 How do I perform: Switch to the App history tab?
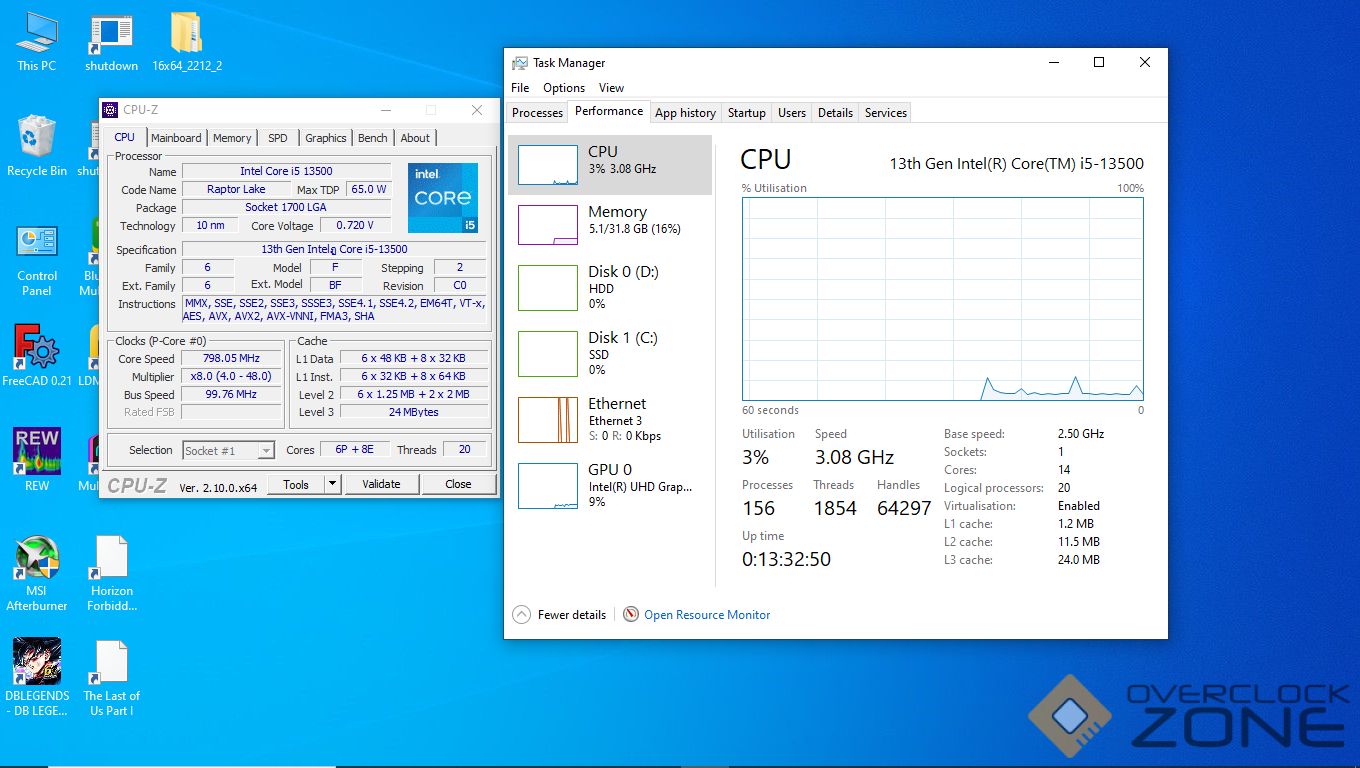click(685, 113)
